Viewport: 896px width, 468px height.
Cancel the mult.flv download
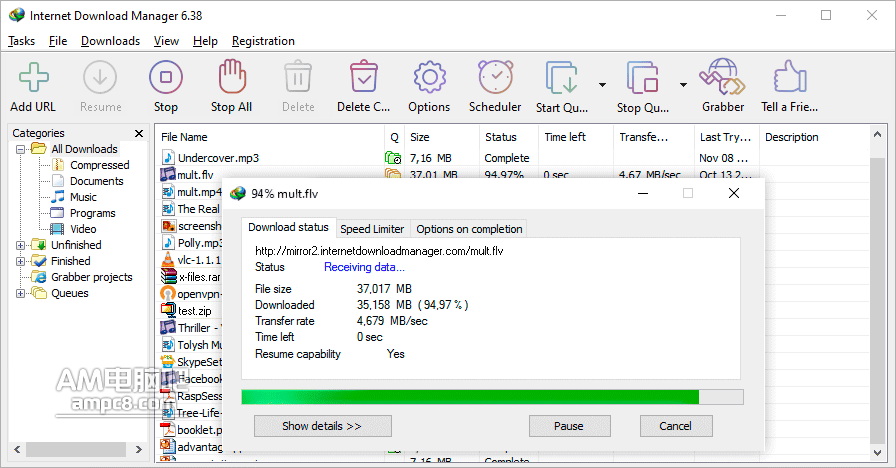[675, 426]
